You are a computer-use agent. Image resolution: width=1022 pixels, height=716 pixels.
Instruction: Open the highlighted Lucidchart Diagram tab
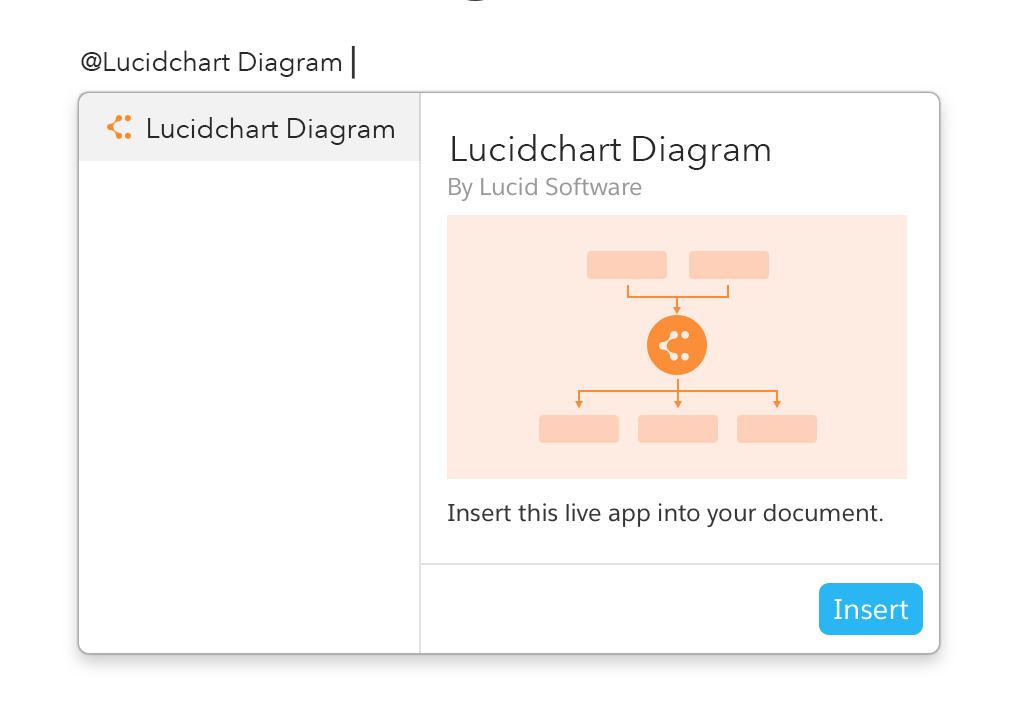(x=249, y=128)
